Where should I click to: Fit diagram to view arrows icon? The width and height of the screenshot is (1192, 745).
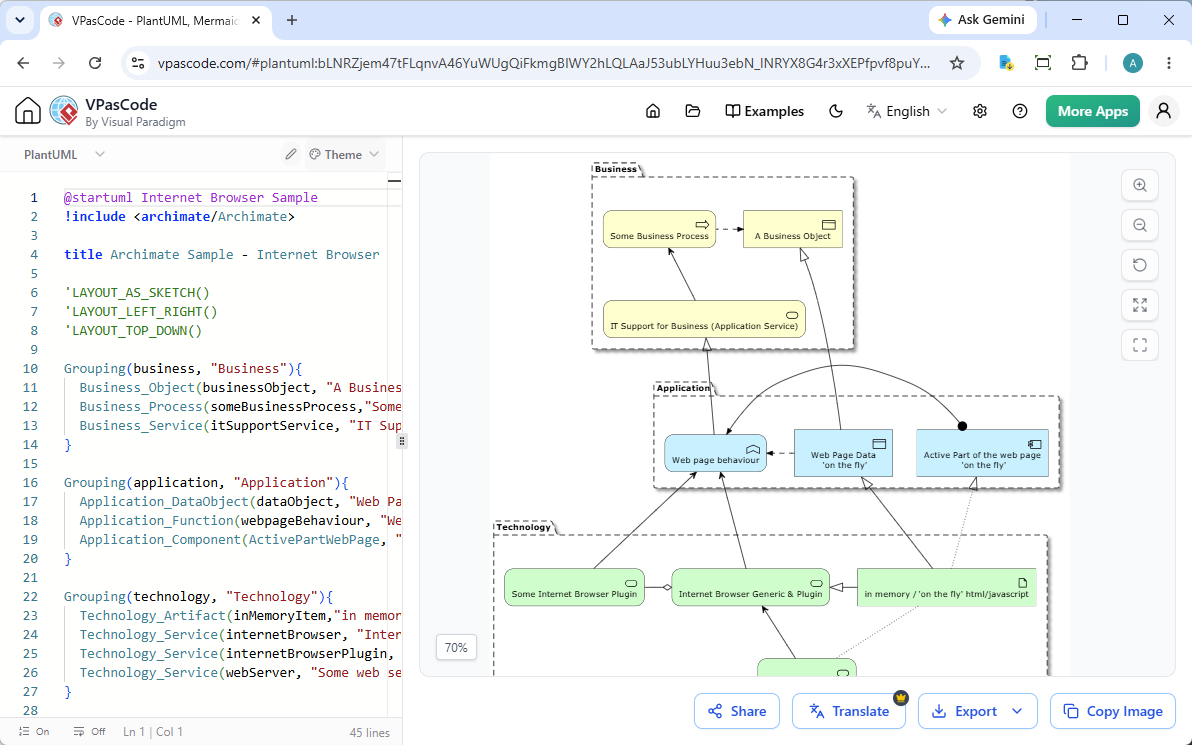[x=1140, y=305]
